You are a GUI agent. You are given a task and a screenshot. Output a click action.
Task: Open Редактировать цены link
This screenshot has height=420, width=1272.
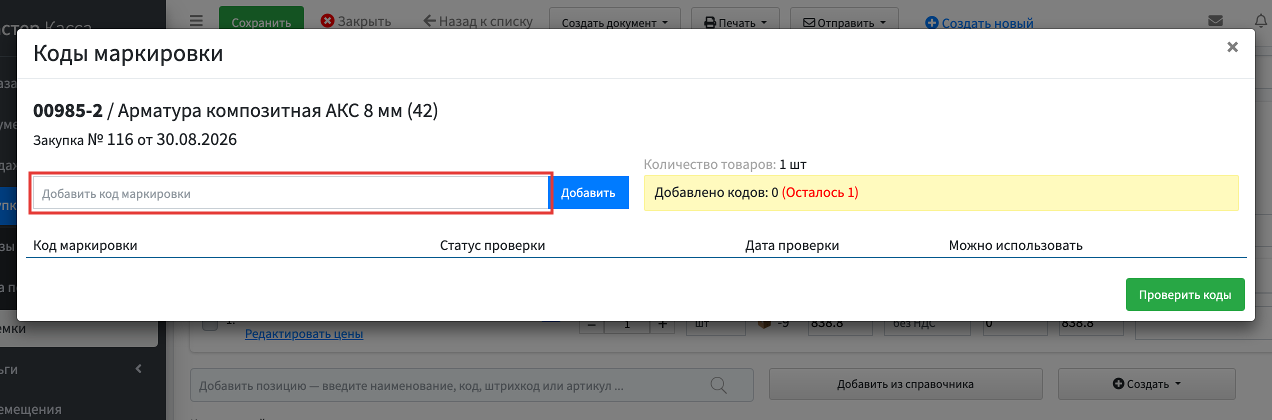[x=304, y=334]
